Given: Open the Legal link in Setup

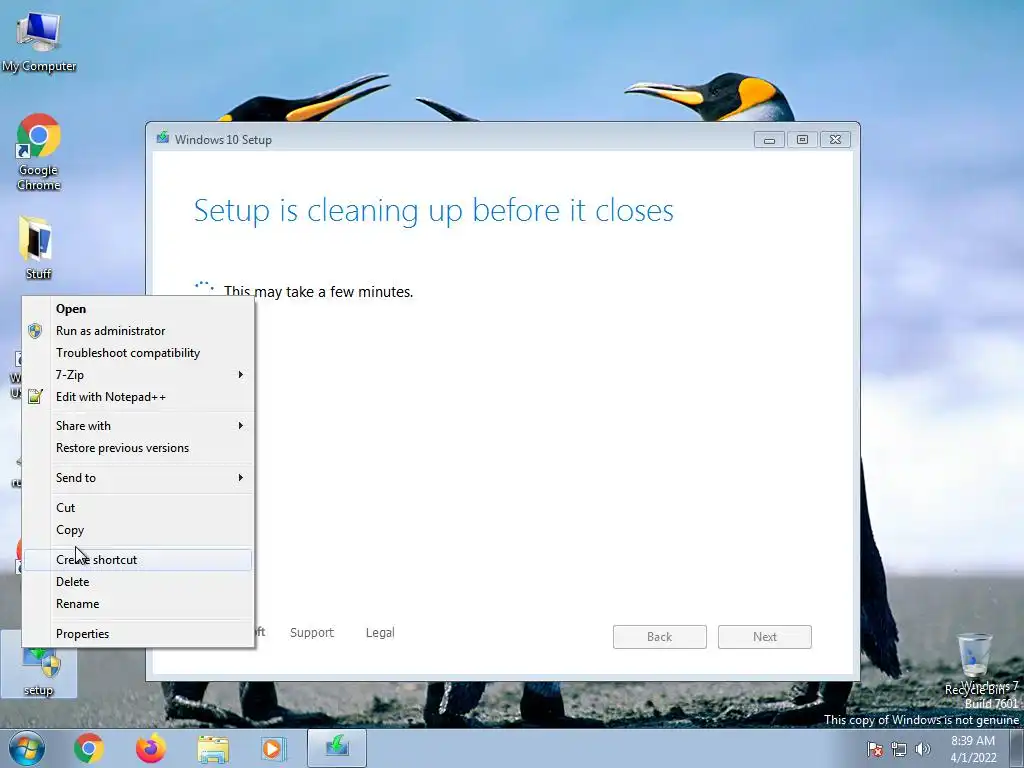Looking at the screenshot, I should tap(380, 632).
